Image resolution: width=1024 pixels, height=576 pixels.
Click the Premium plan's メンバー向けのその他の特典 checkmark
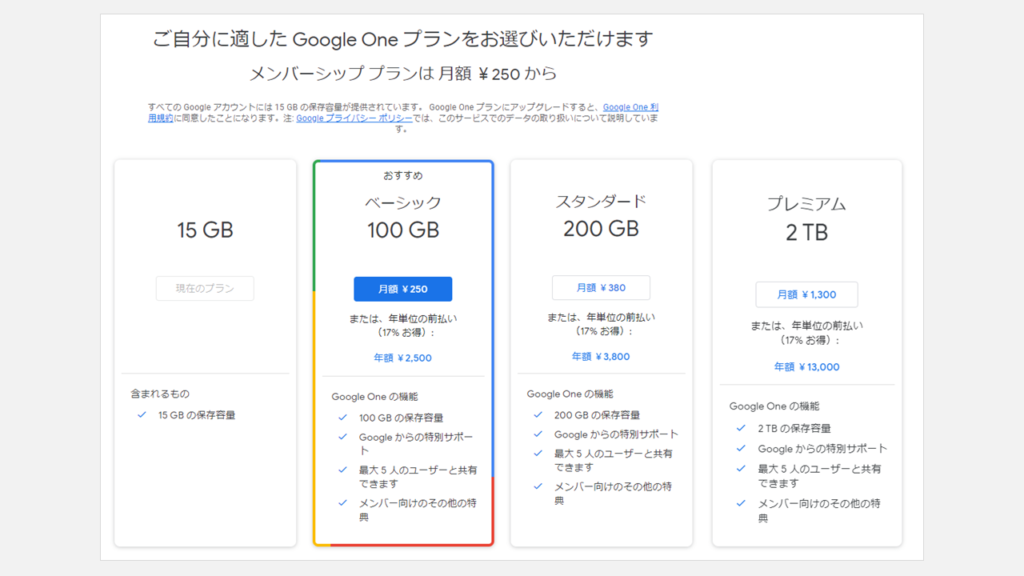coord(741,503)
